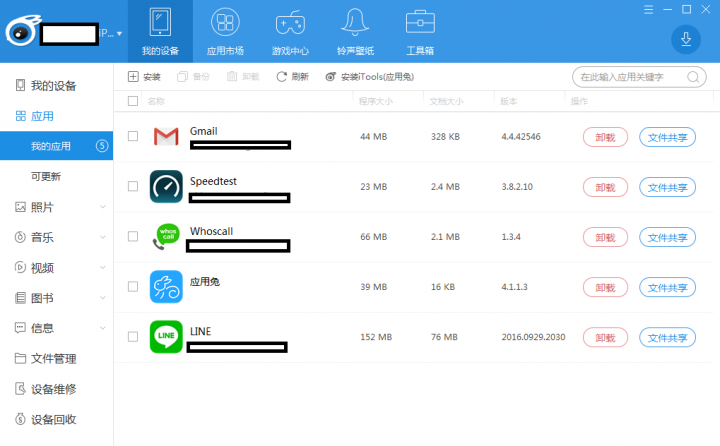Open the 应用市场 app market tab
The height and width of the screenshot is (446, 720).
[225, 31]
